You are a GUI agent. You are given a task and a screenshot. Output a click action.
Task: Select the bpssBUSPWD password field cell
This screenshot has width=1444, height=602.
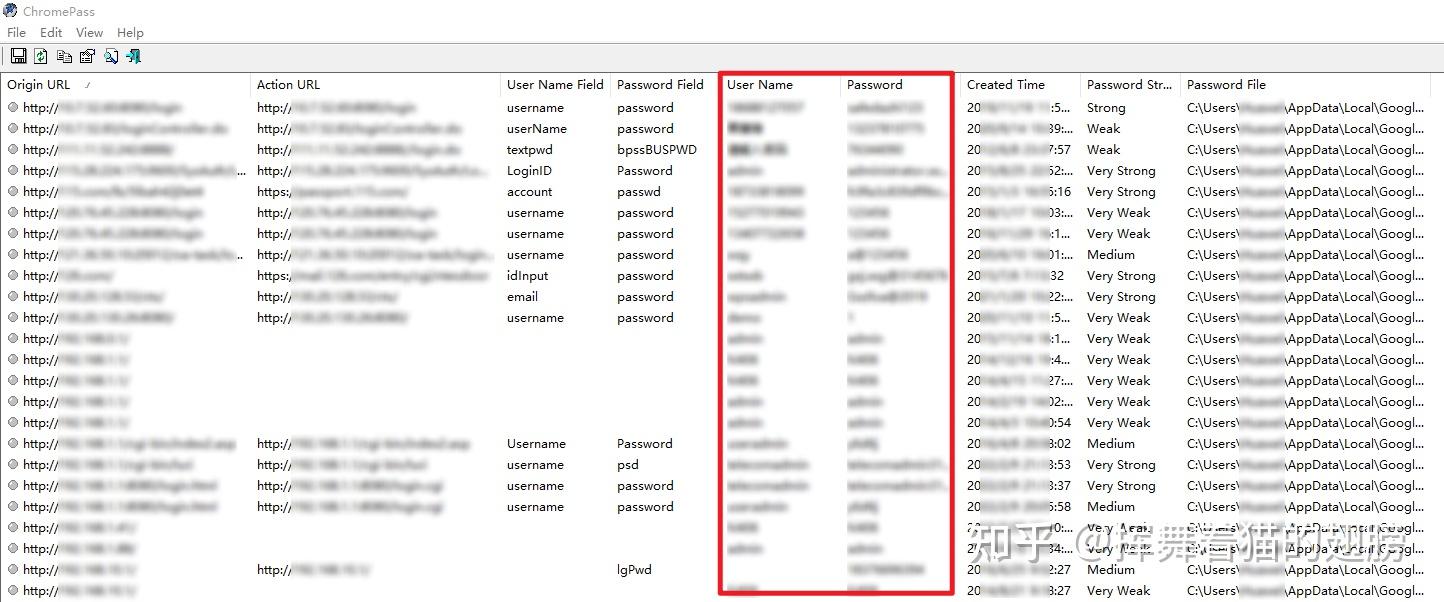[657, 150]
